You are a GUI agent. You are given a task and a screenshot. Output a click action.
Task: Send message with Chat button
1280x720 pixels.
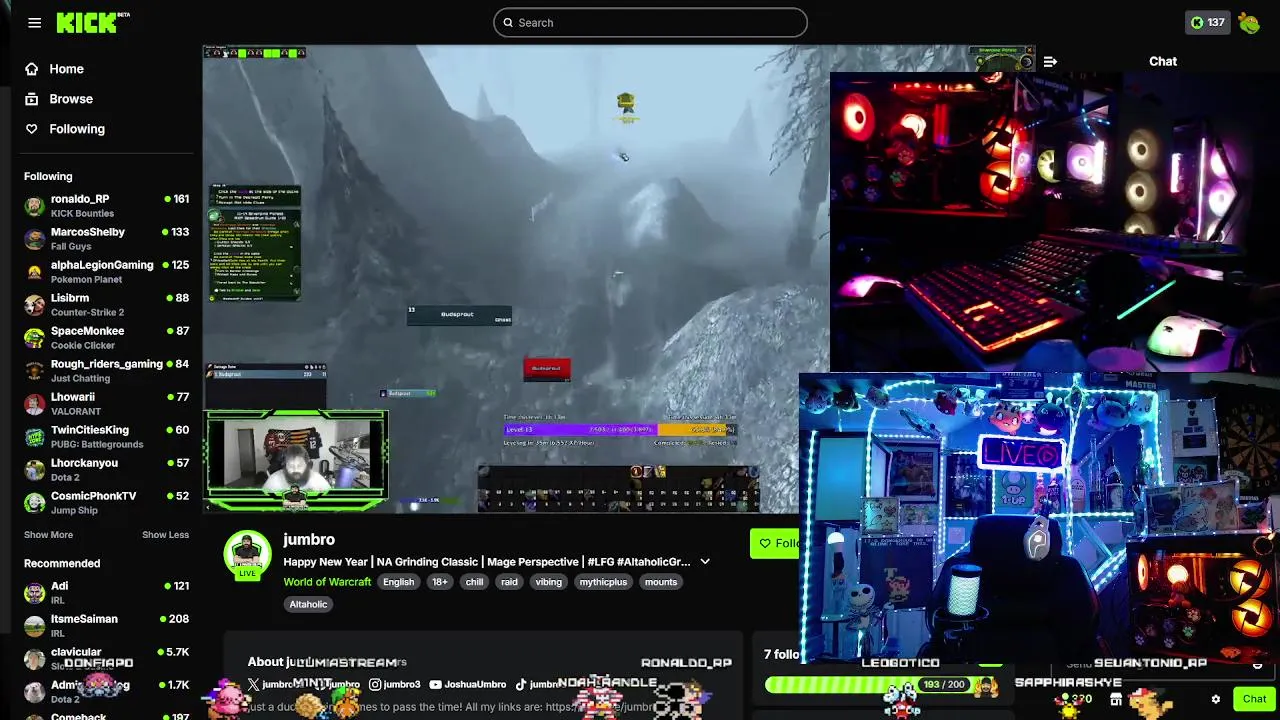(1254, 700)
